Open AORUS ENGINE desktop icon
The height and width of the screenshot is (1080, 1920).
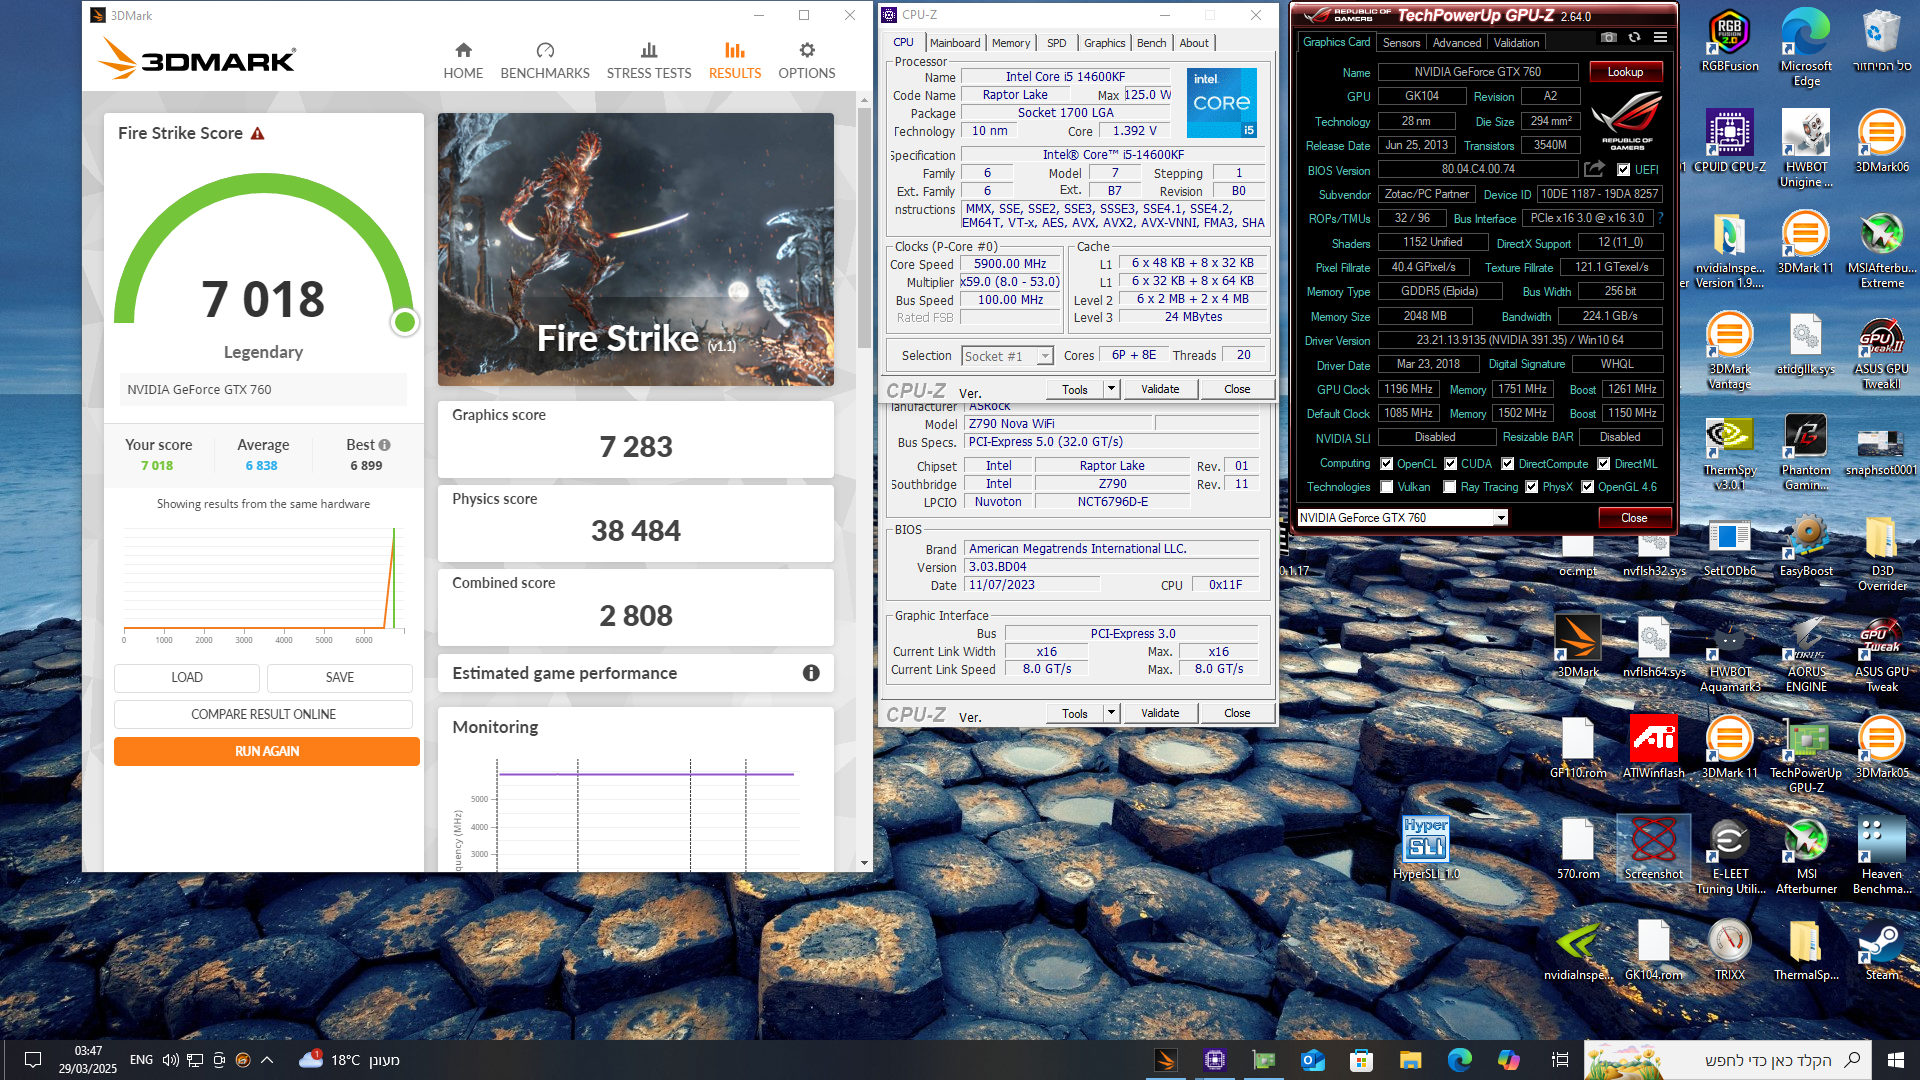[1806, 654]
